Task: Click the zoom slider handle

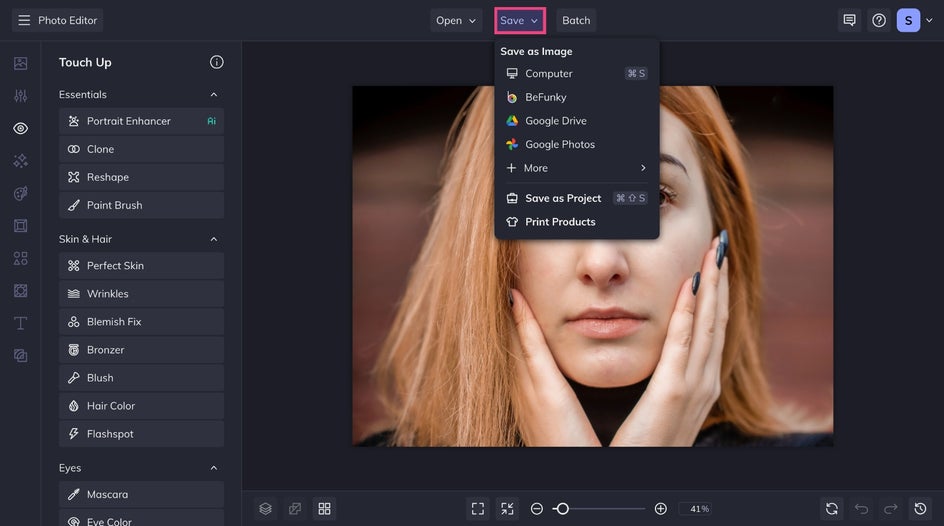Action: click(562, 509)
